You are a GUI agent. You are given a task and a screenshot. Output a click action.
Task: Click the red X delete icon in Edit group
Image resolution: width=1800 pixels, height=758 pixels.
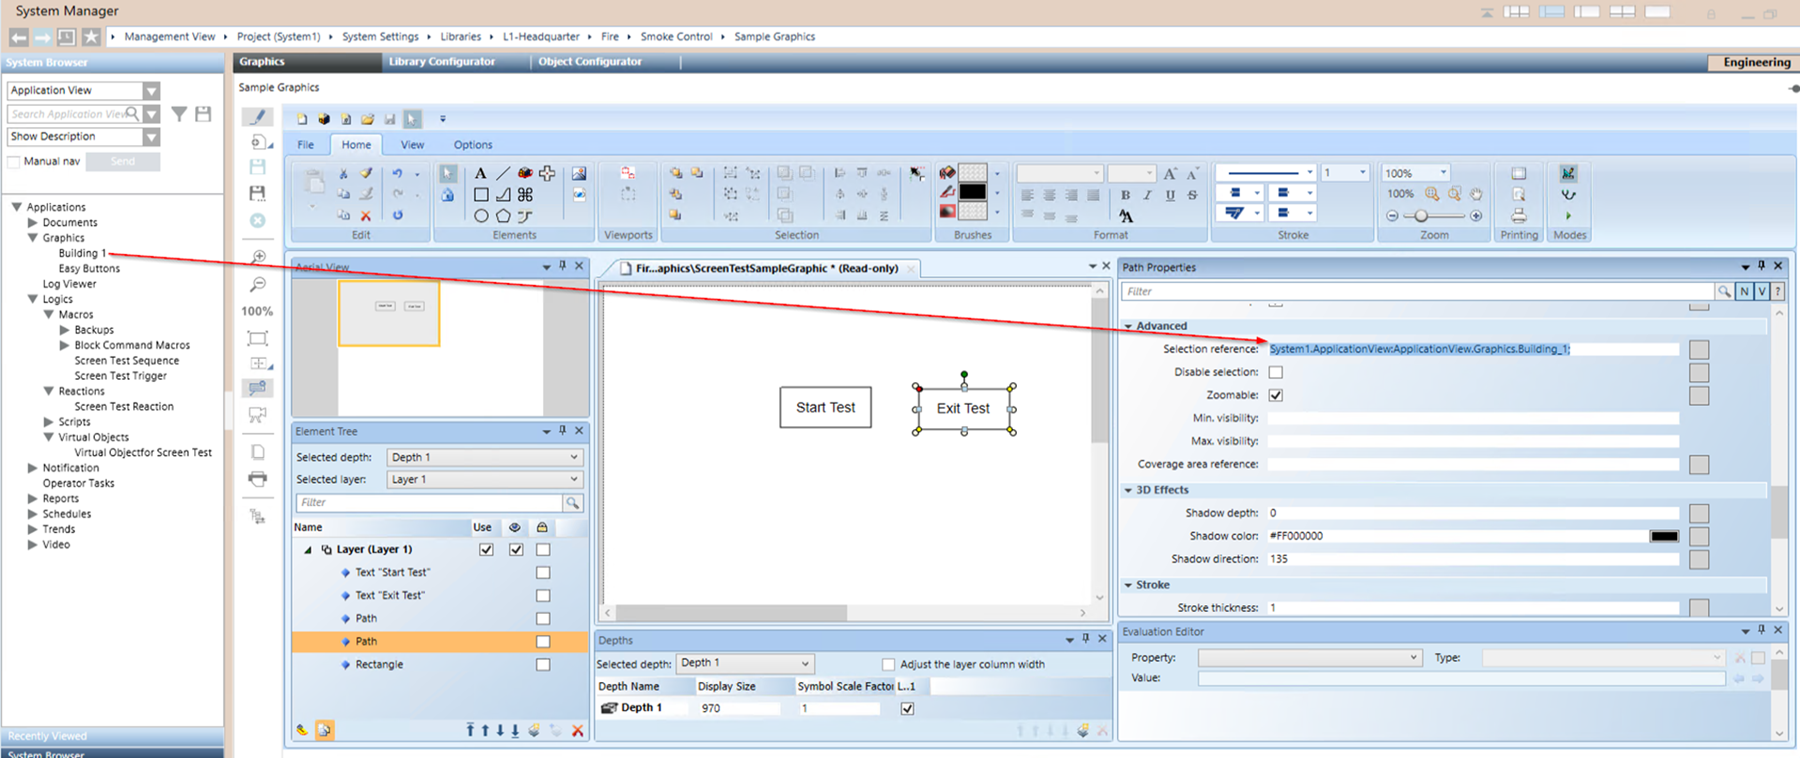(366, 215)
